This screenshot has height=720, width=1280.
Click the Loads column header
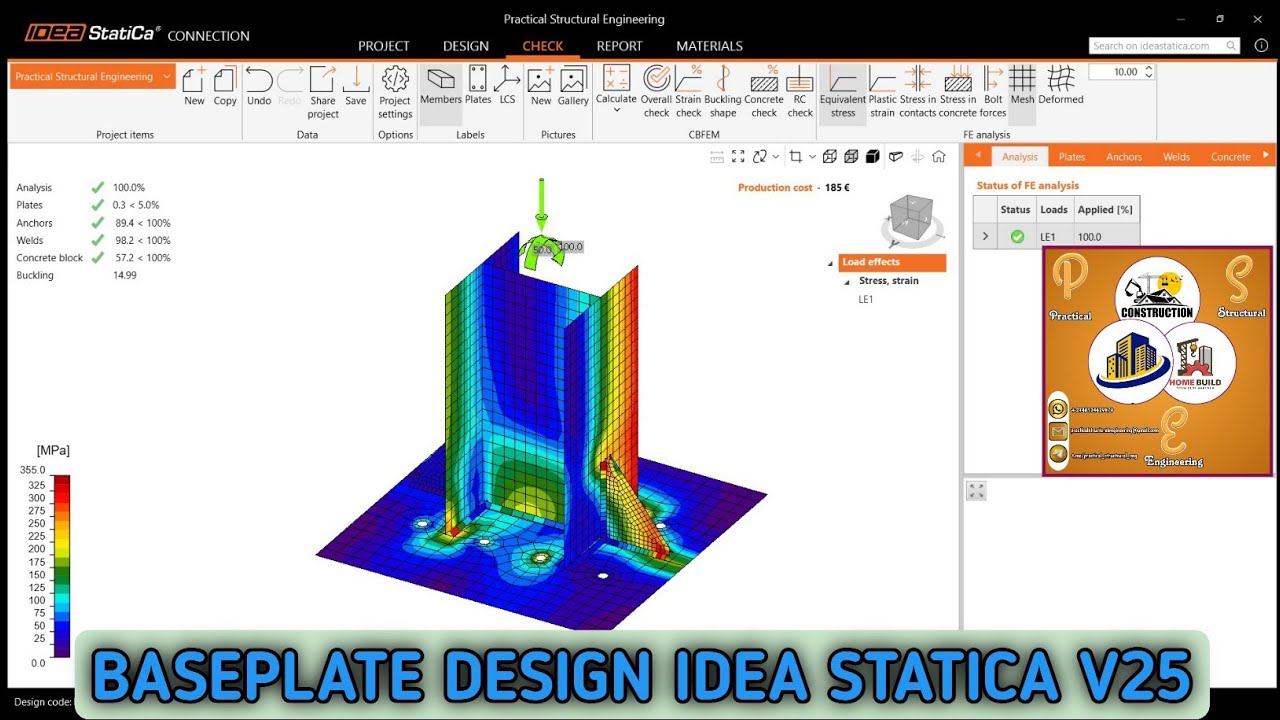(1054, 210)
